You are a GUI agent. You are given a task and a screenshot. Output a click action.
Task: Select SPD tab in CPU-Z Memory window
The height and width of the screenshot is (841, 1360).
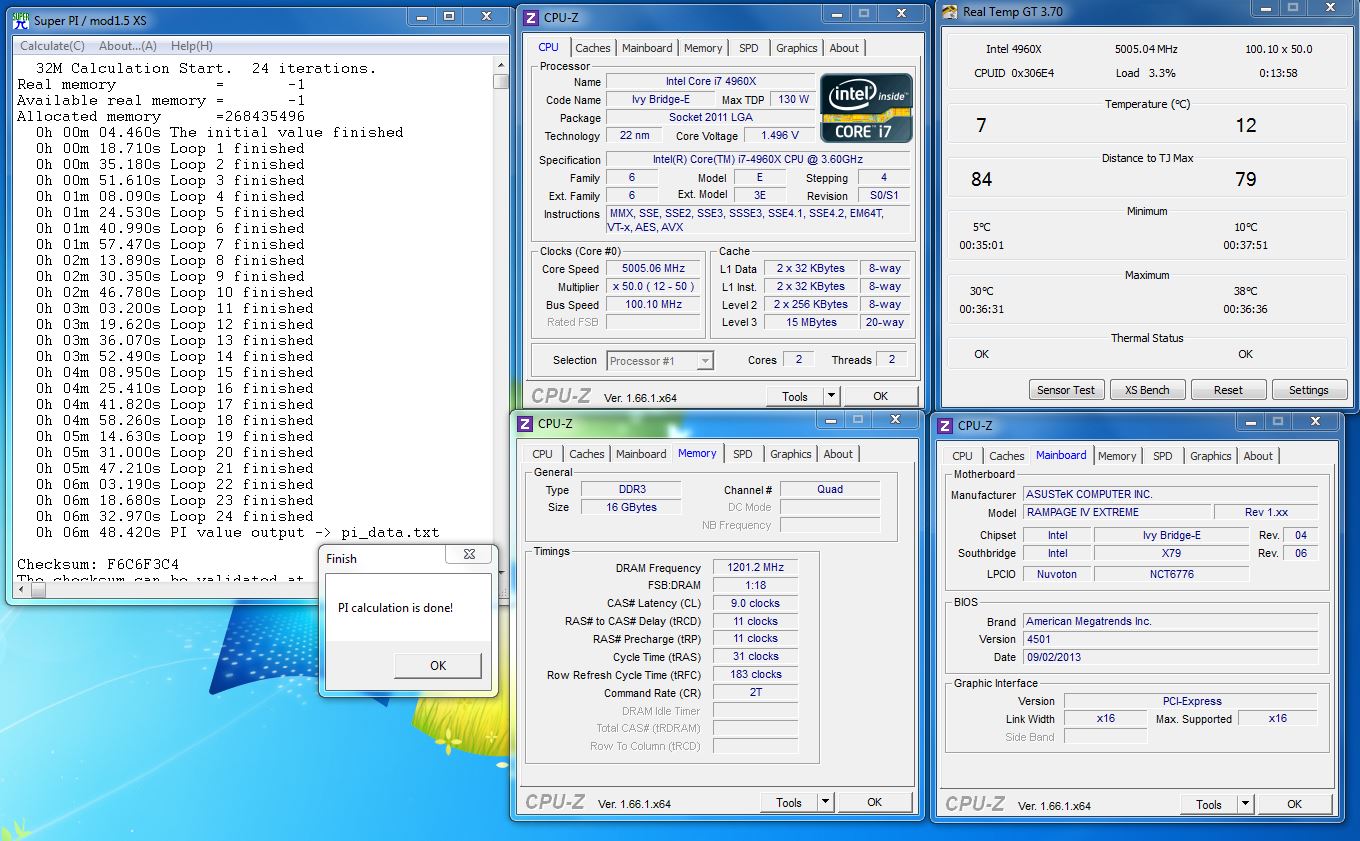(x=743, y=454)
